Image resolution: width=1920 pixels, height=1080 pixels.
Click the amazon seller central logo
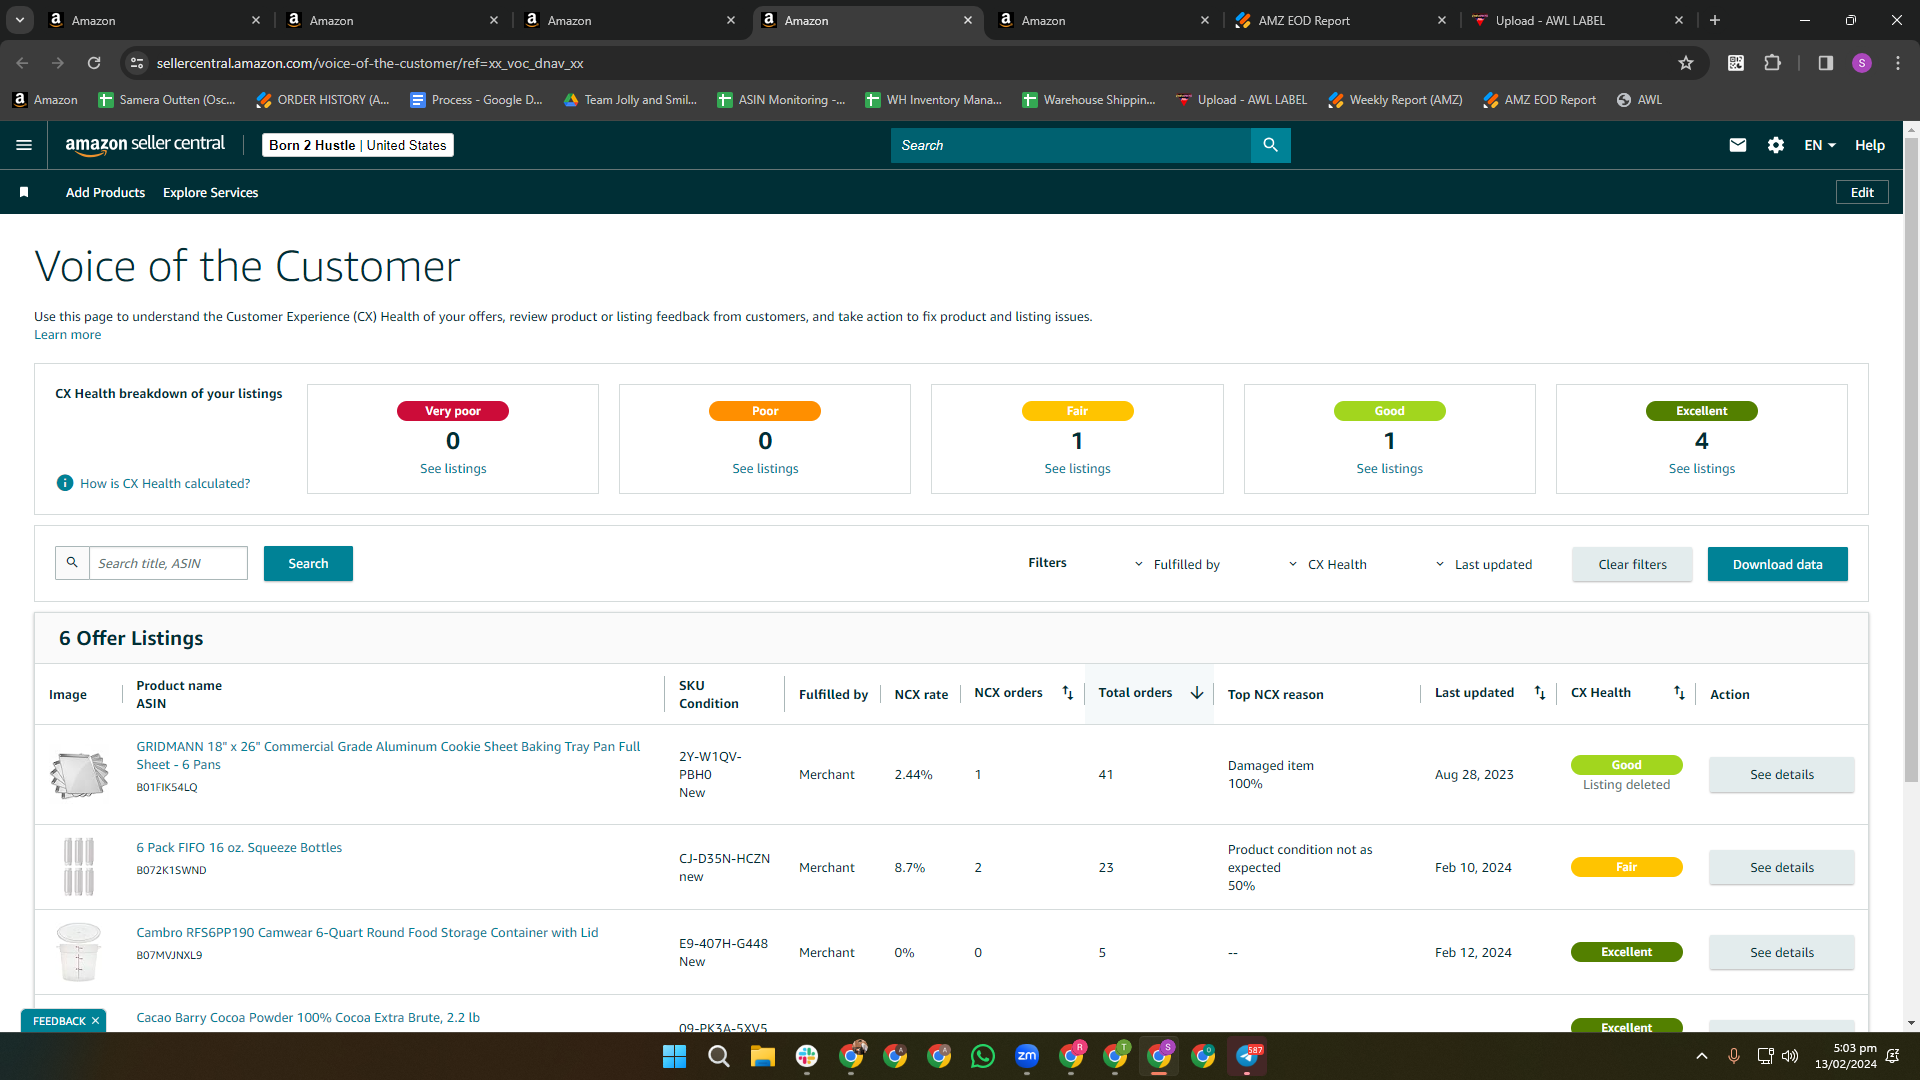145,145
